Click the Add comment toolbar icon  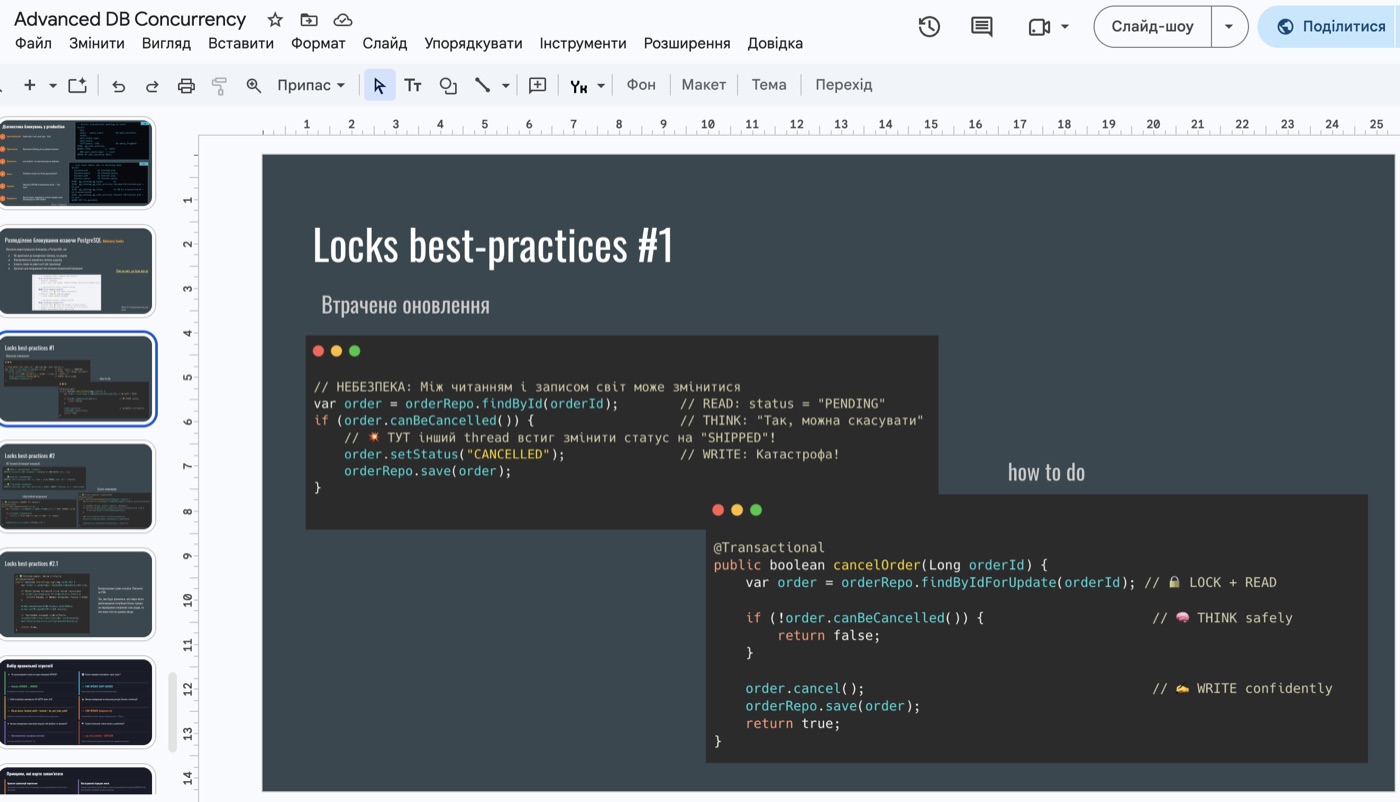tap(538, 86)
